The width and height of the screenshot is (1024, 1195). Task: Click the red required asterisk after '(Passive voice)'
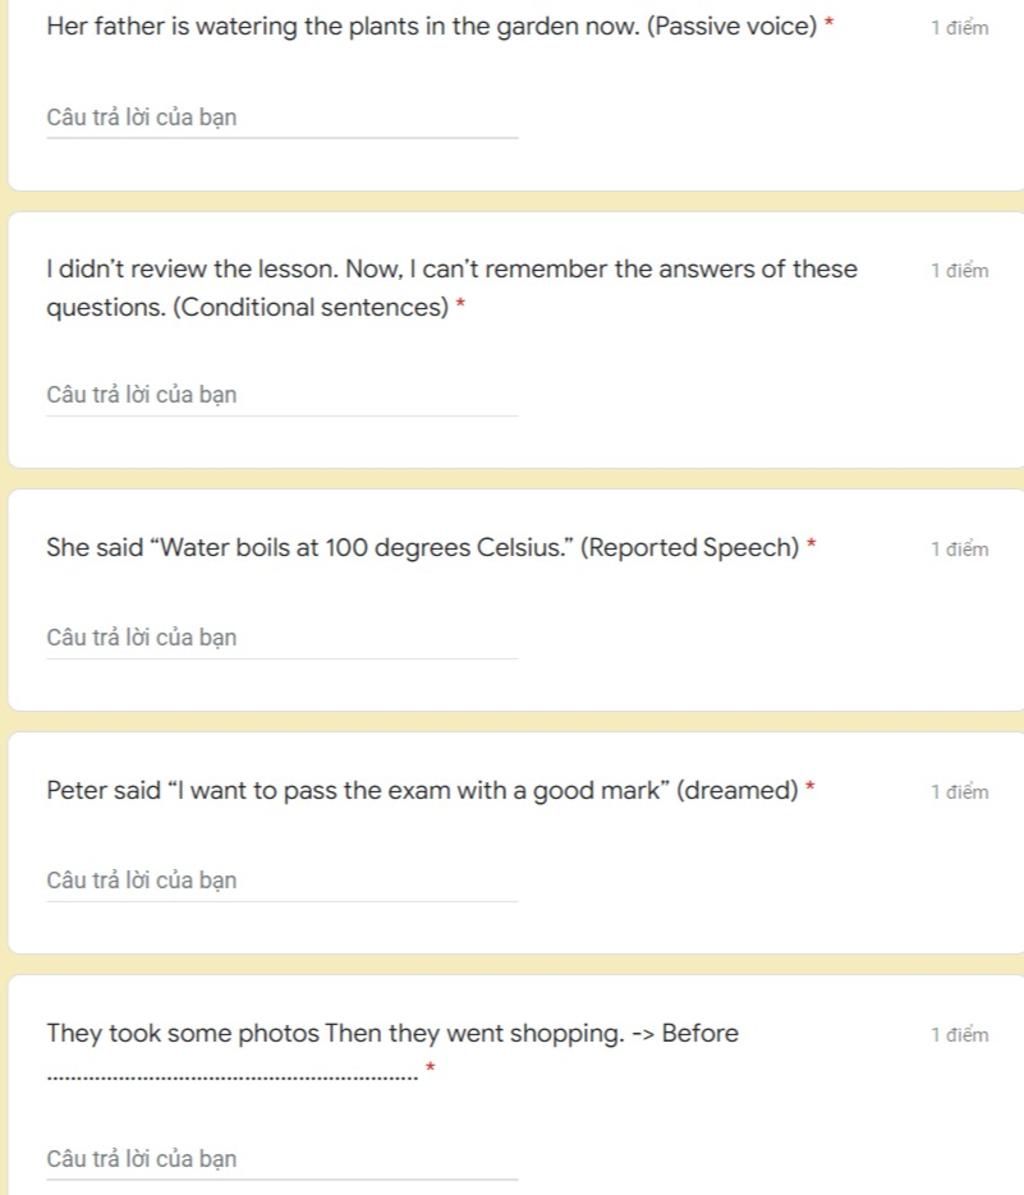click(x=830, y=22)
